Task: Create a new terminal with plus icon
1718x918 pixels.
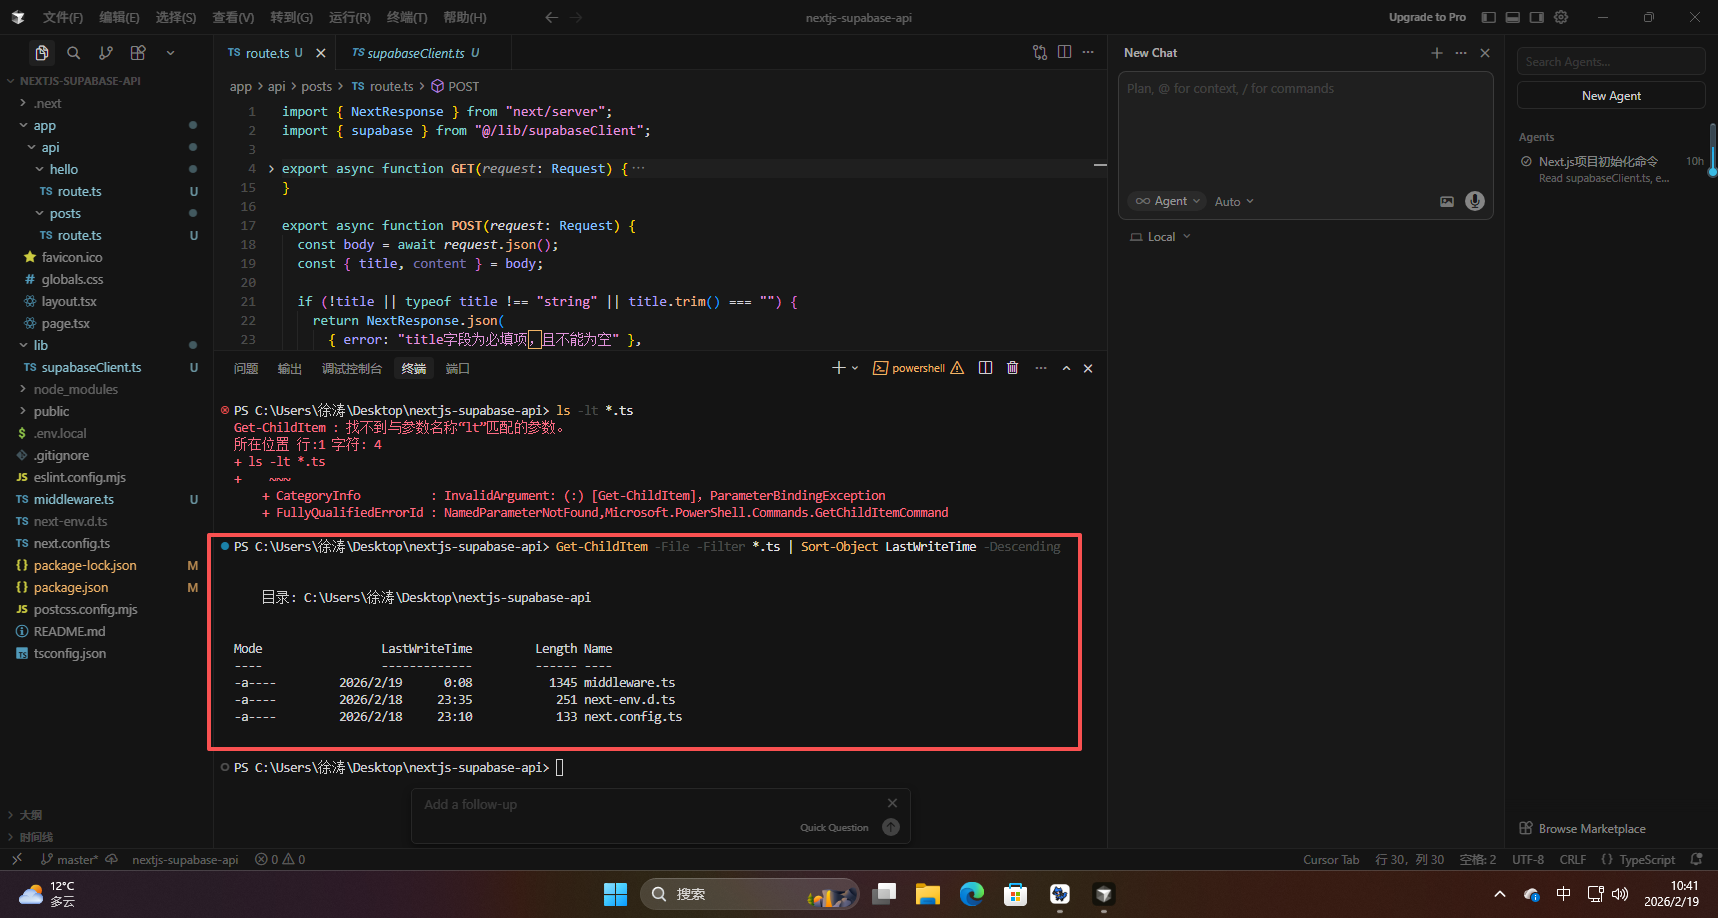Action: point(838,368)
